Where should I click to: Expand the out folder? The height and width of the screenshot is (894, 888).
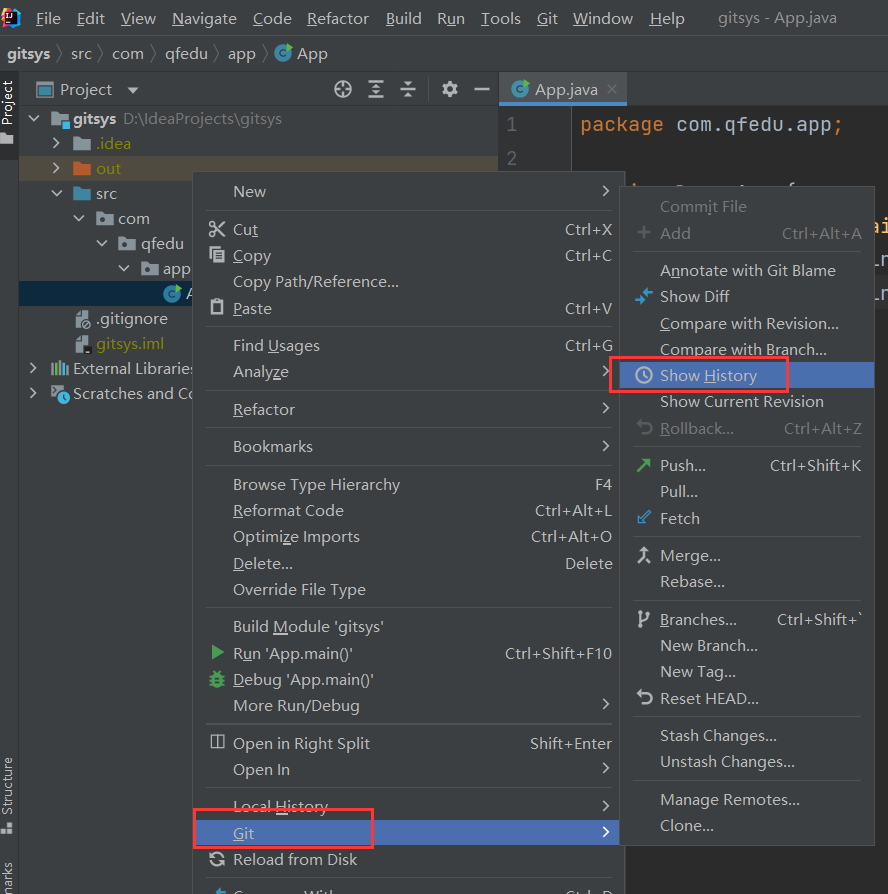click(x=56, y=168)
